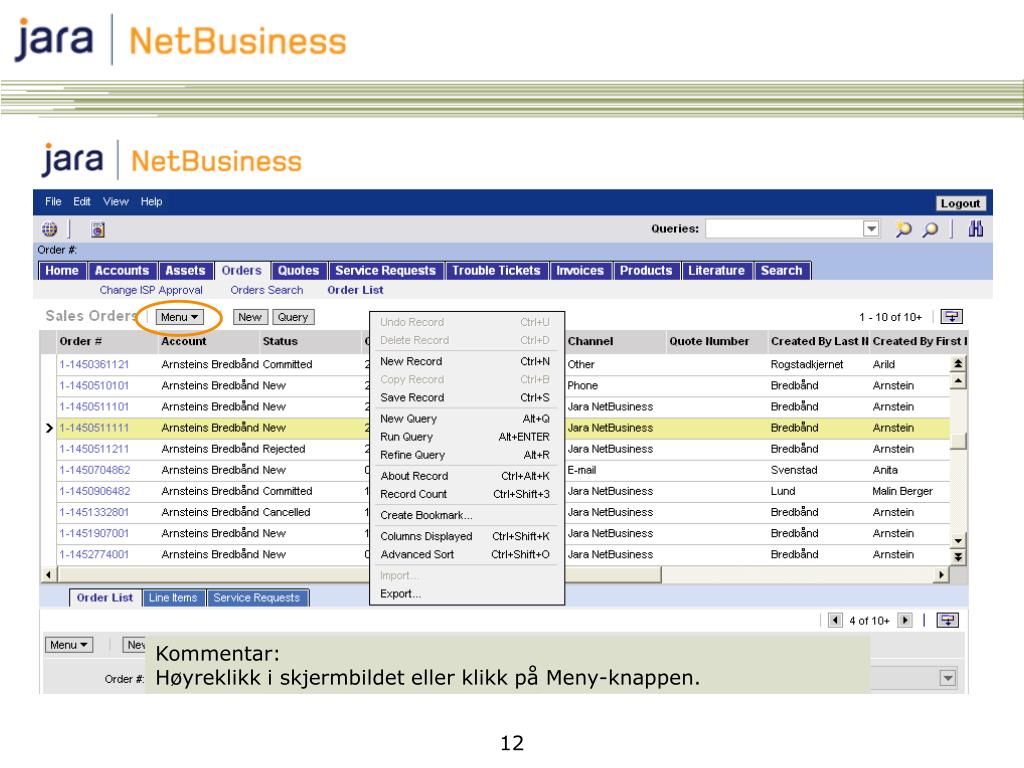Choose Save Record in context menu

pyautogui.click(x=465, y=397)
